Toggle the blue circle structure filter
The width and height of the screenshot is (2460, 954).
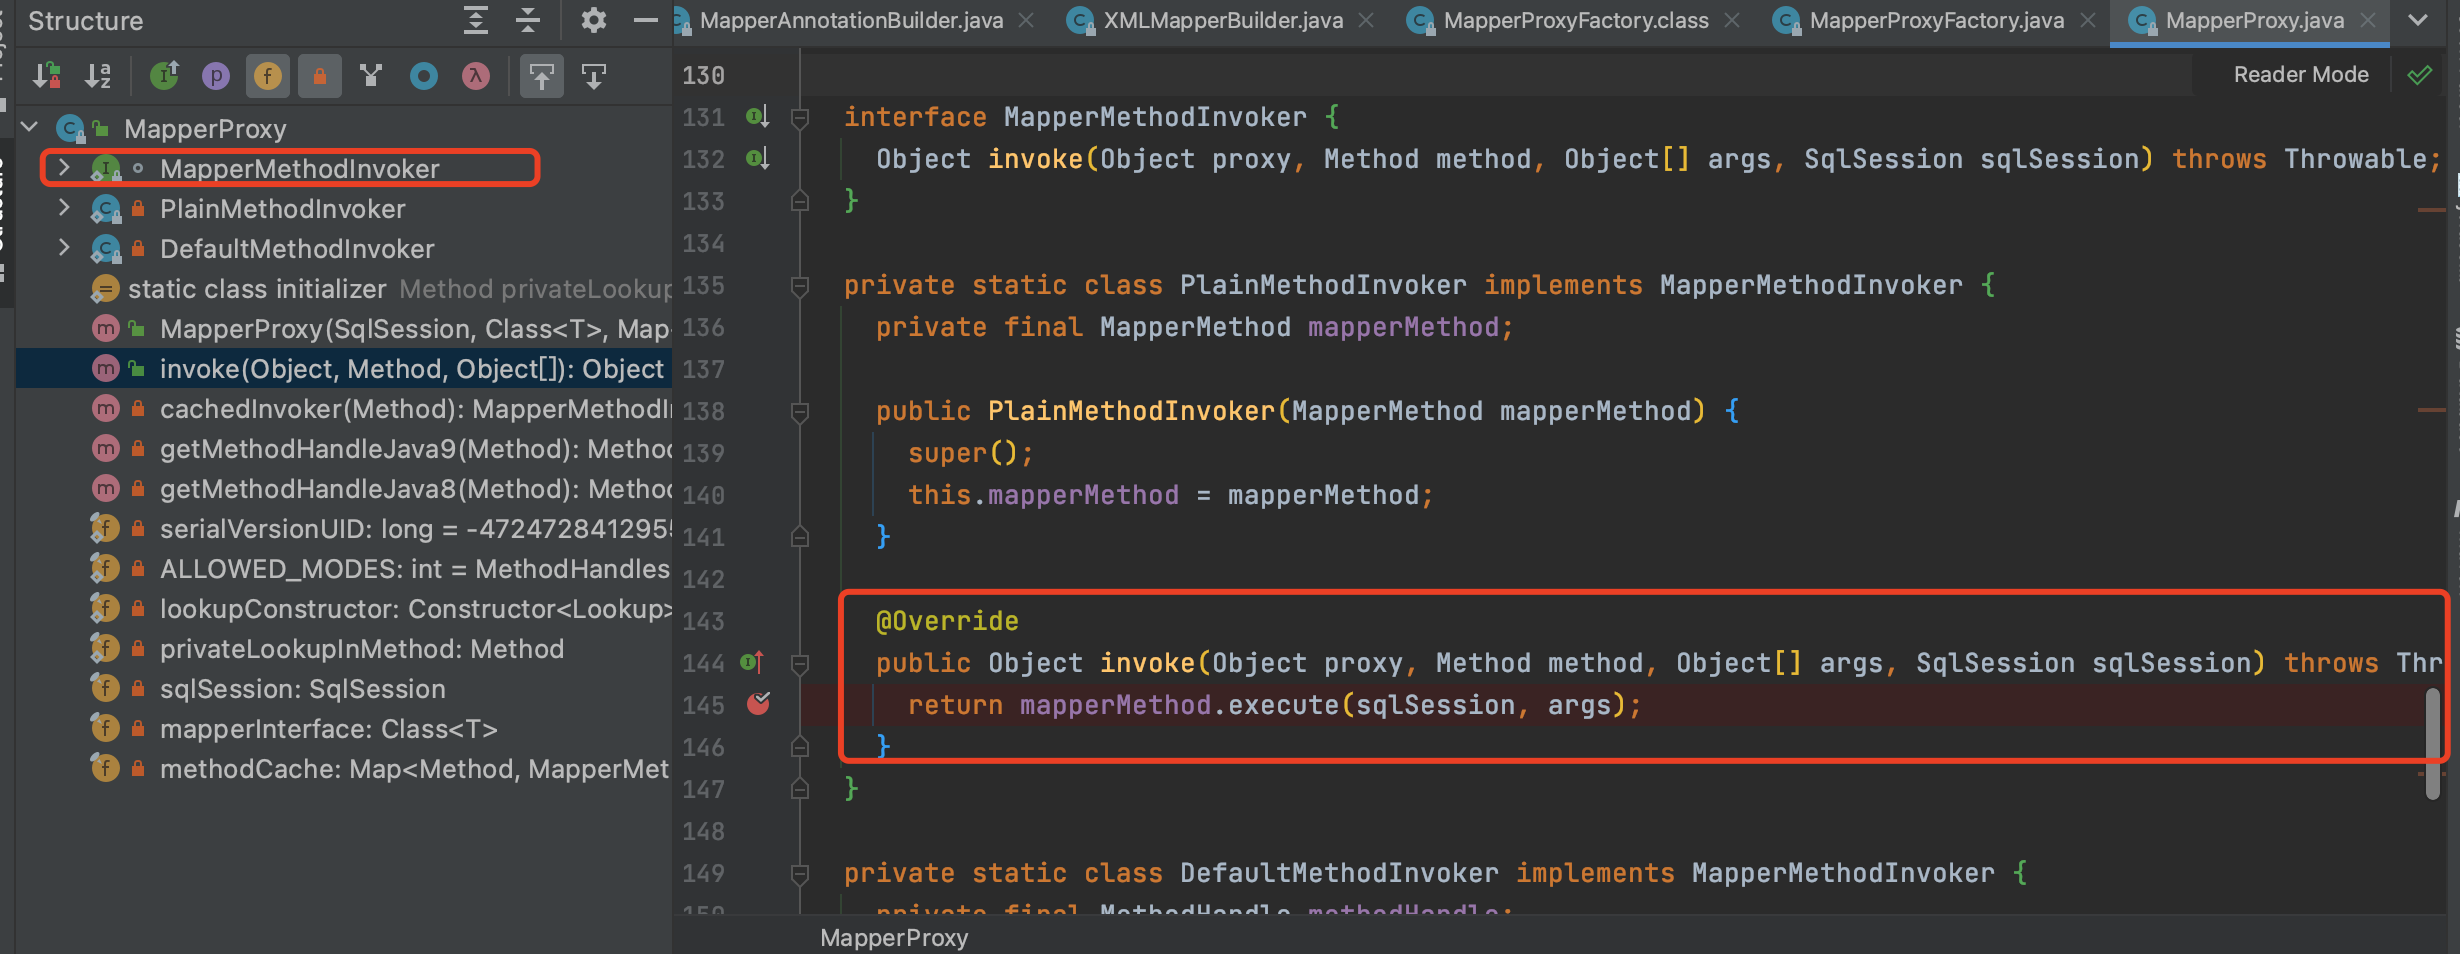coord(424,76)
